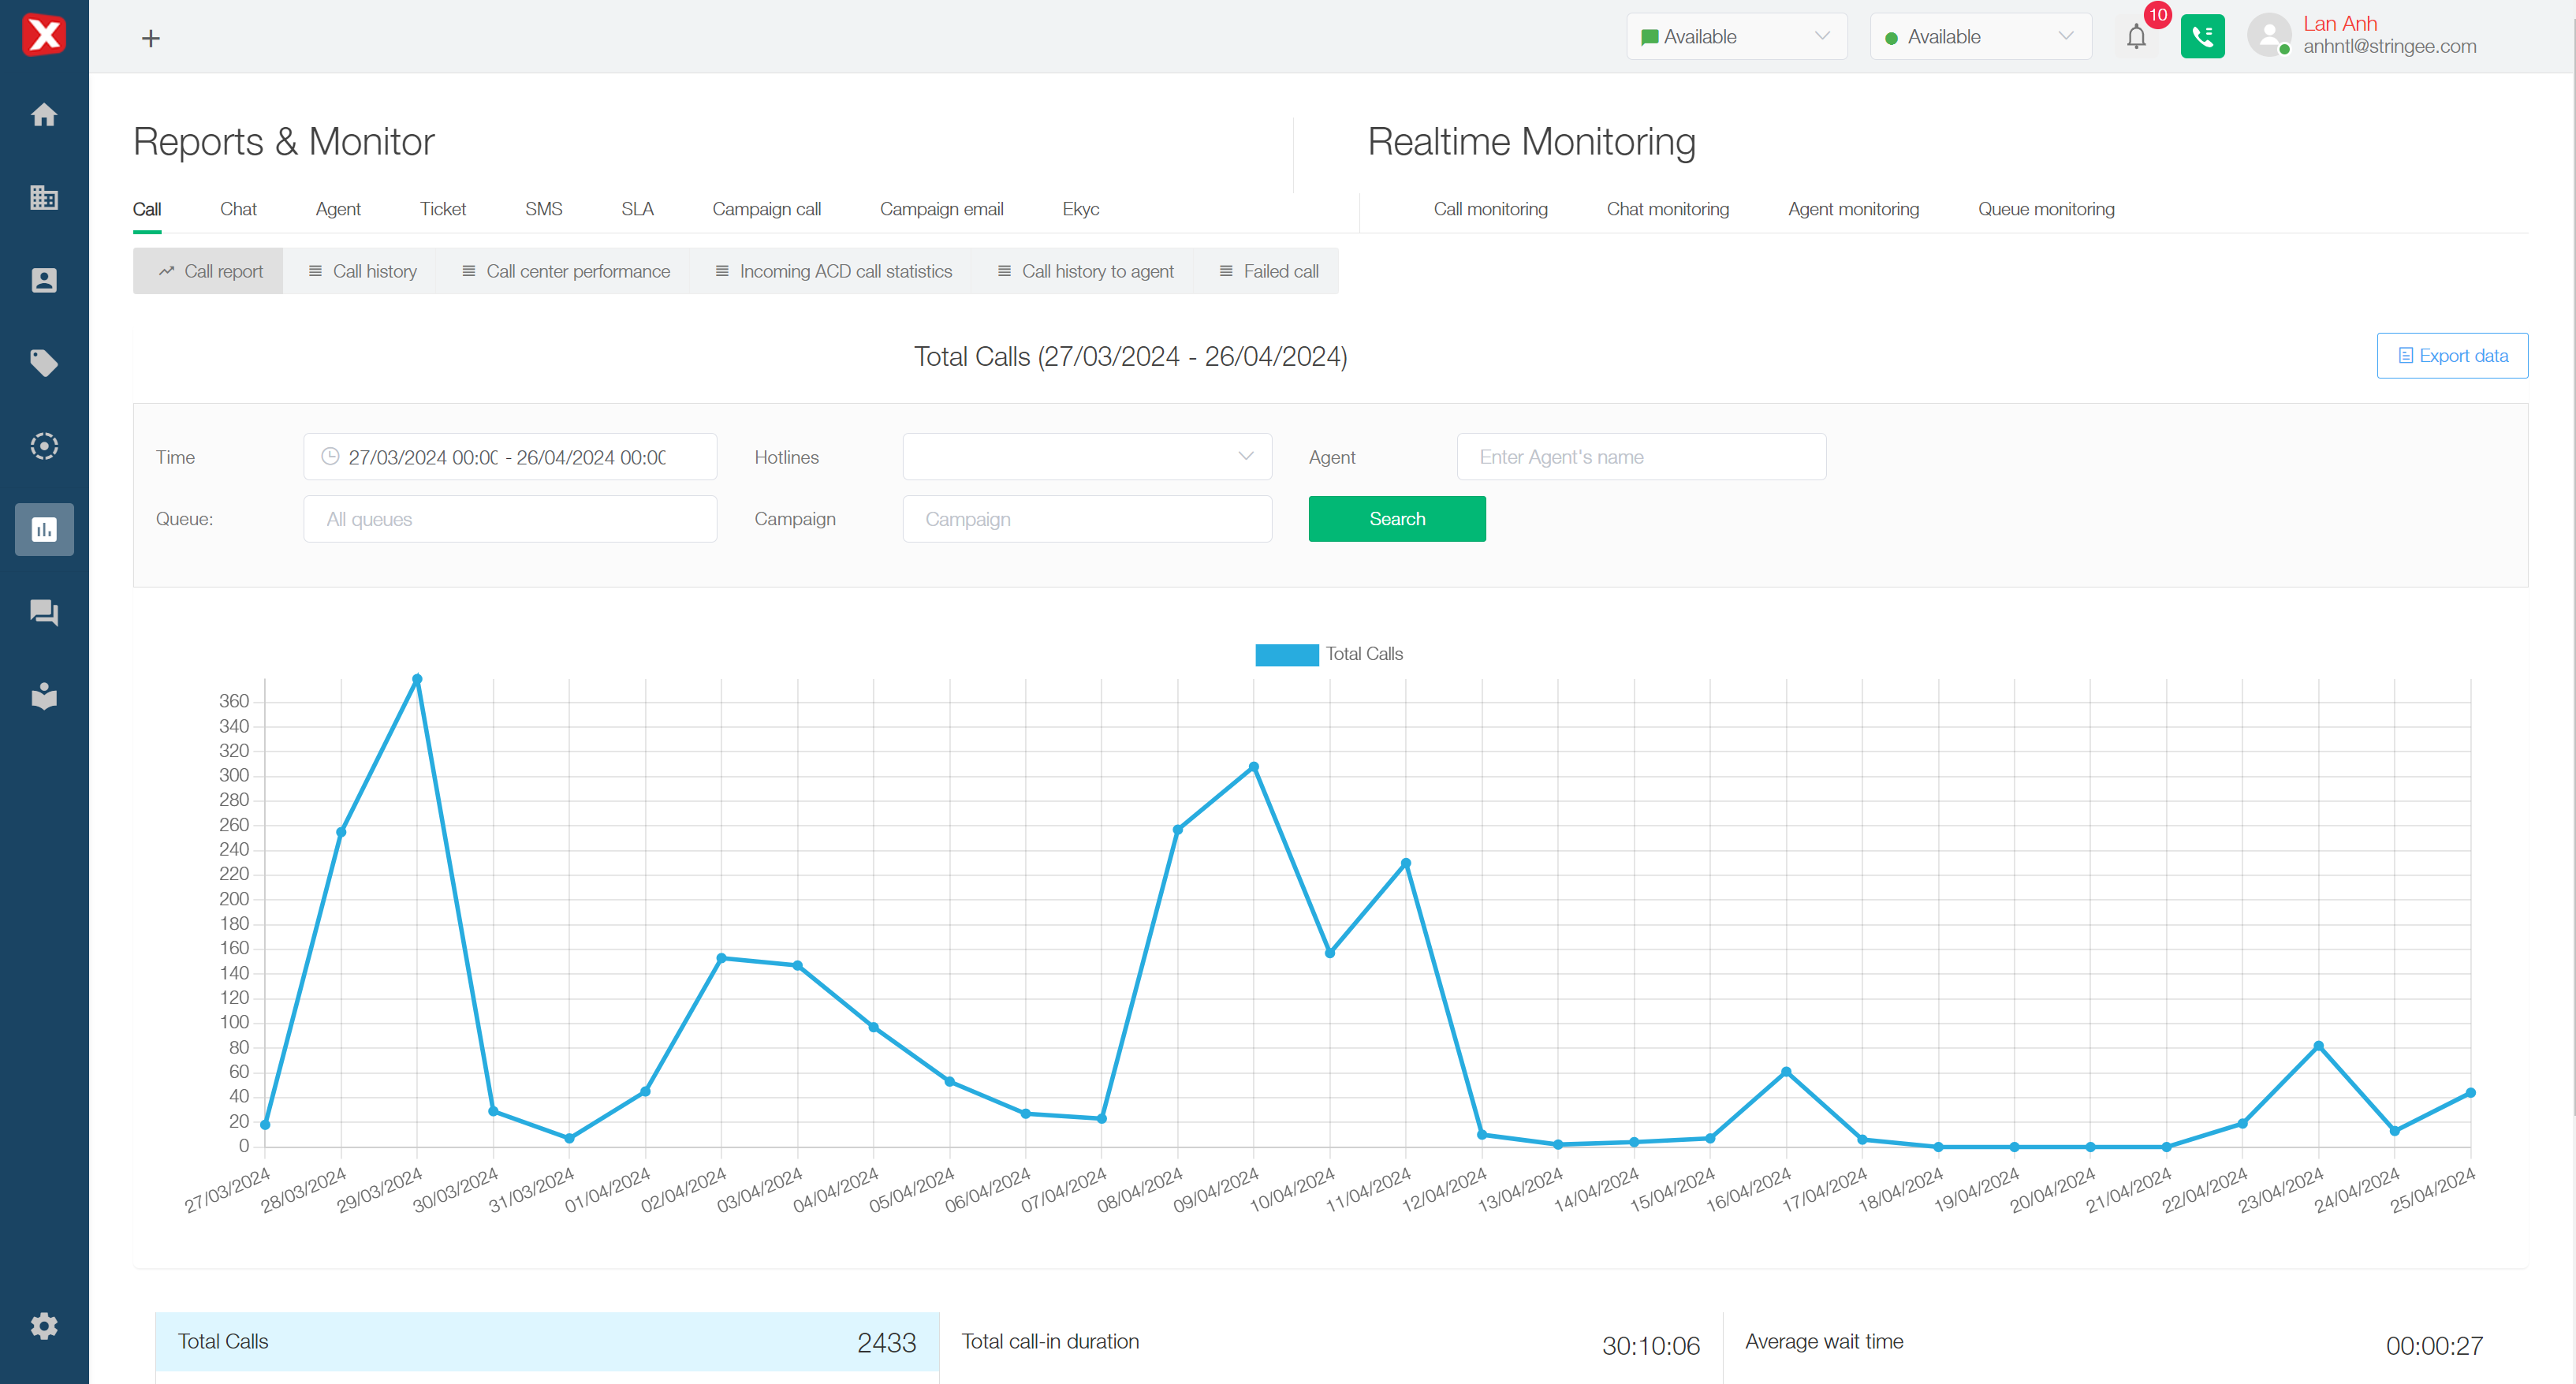This screenshot has height=1384, width=2576.
Task: Click the Export data button
Action: pos(2452,356)
